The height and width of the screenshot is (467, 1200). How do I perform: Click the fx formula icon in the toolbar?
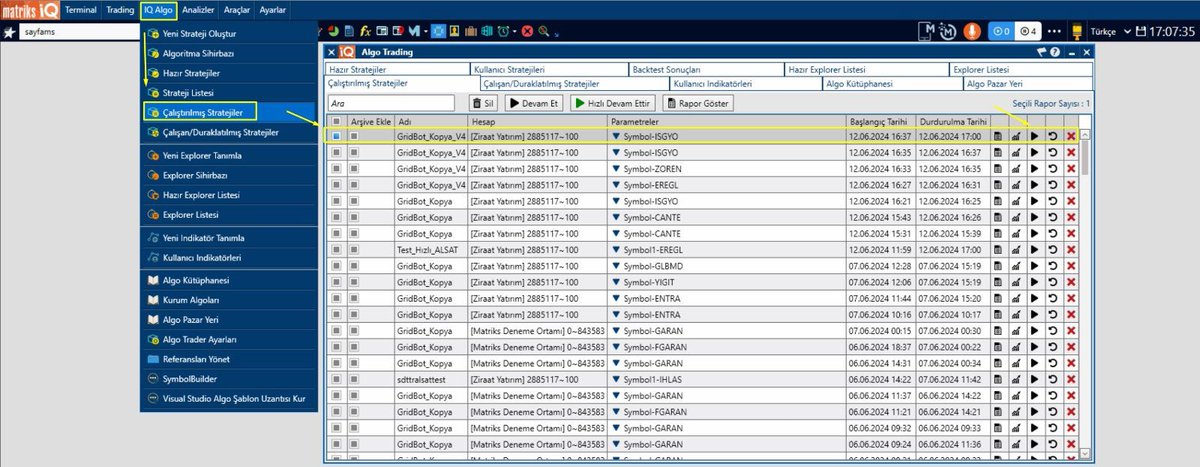(367, 32)
